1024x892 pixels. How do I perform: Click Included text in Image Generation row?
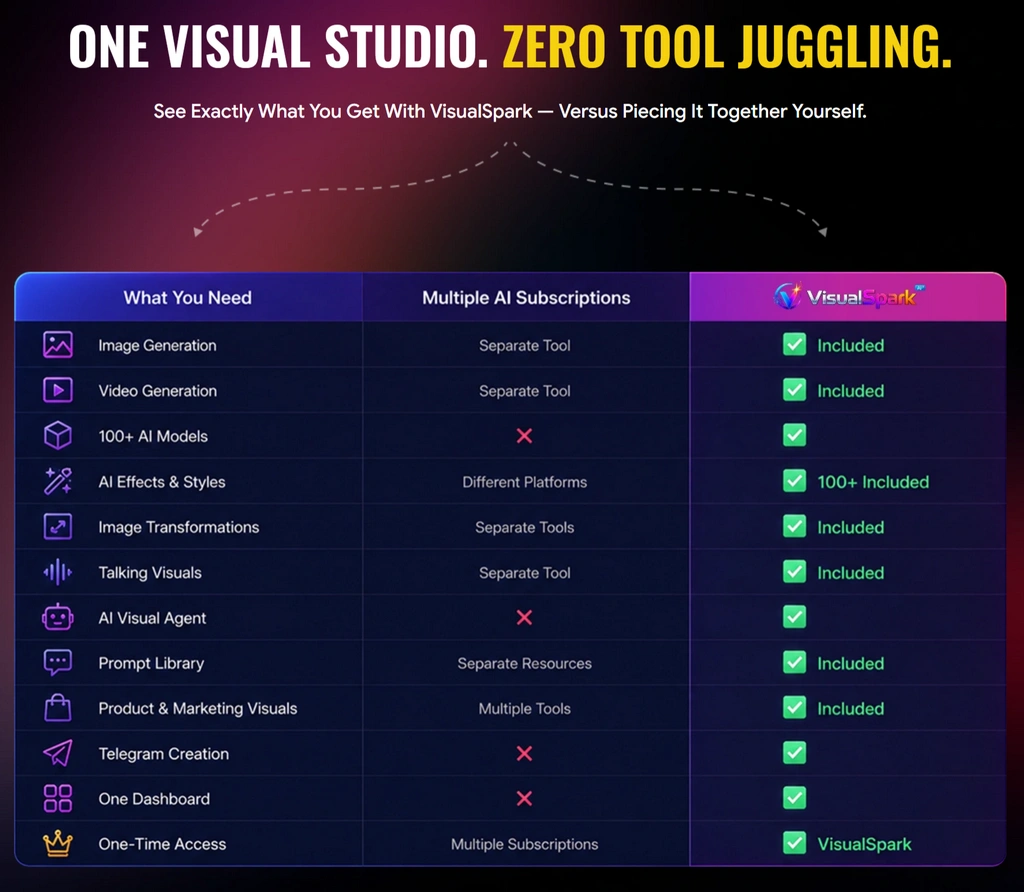850,345
